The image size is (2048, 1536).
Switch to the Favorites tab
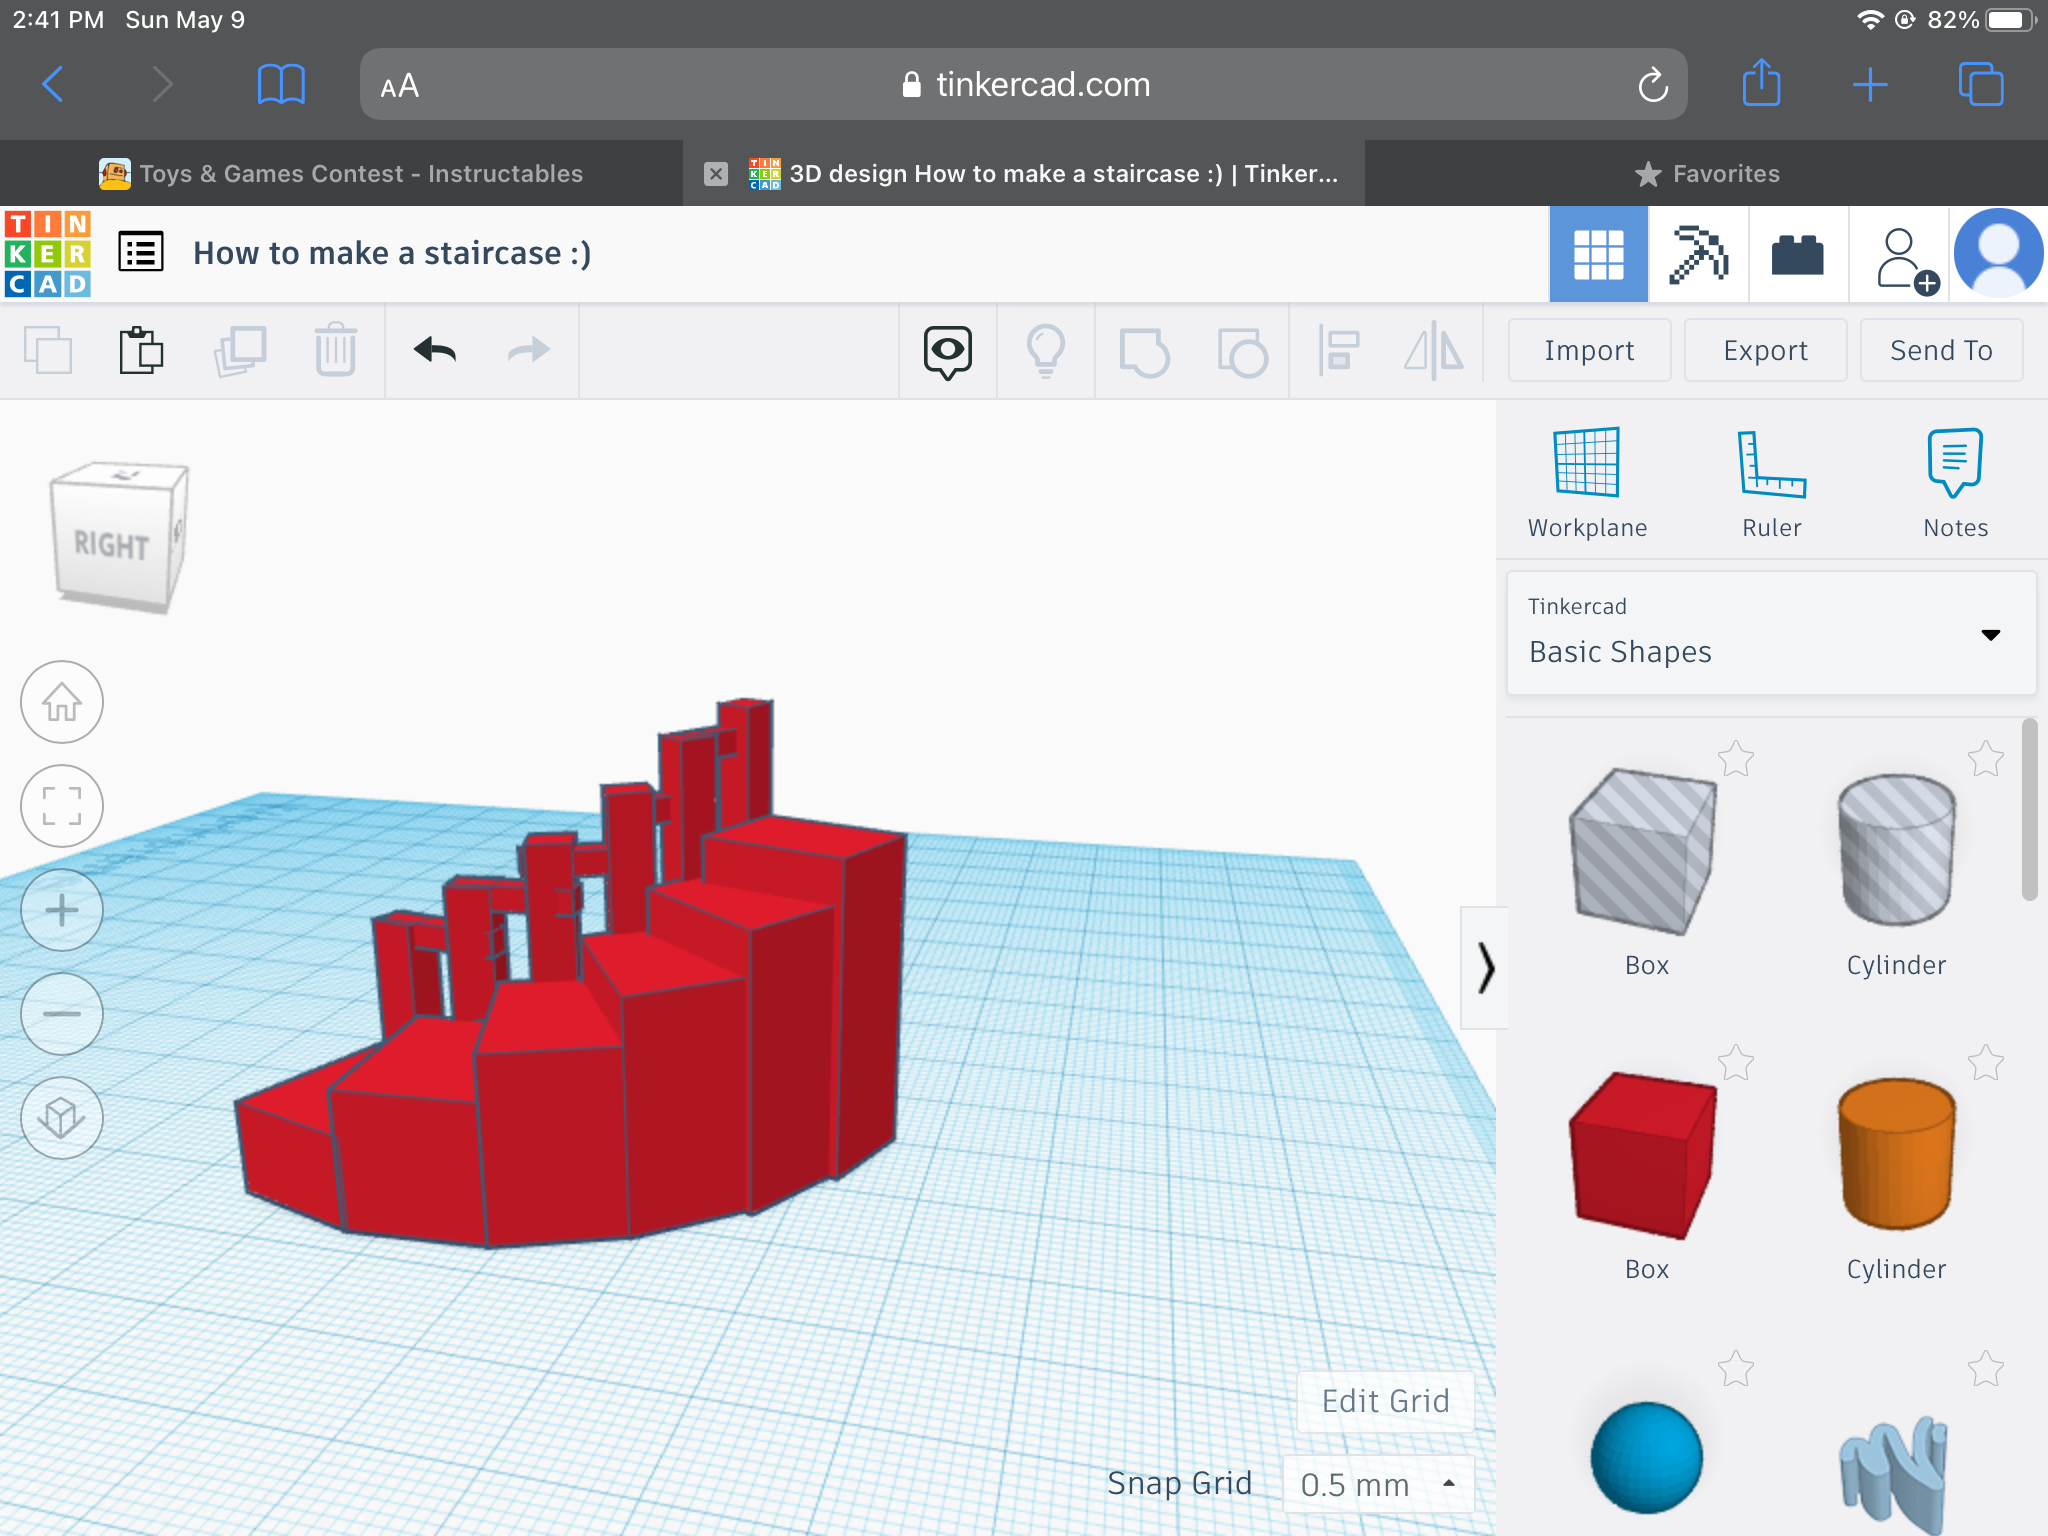tap(1707, 174)
